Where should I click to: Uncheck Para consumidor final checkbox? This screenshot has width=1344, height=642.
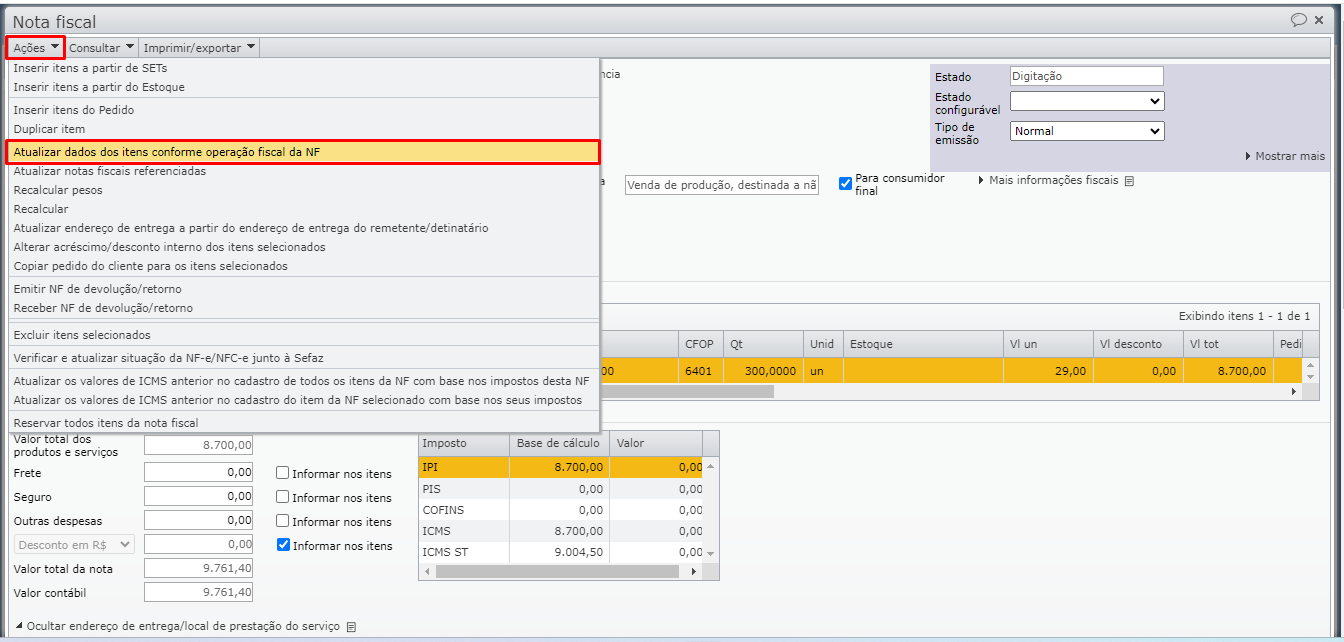pyautogui.click(x=845, y=183)
